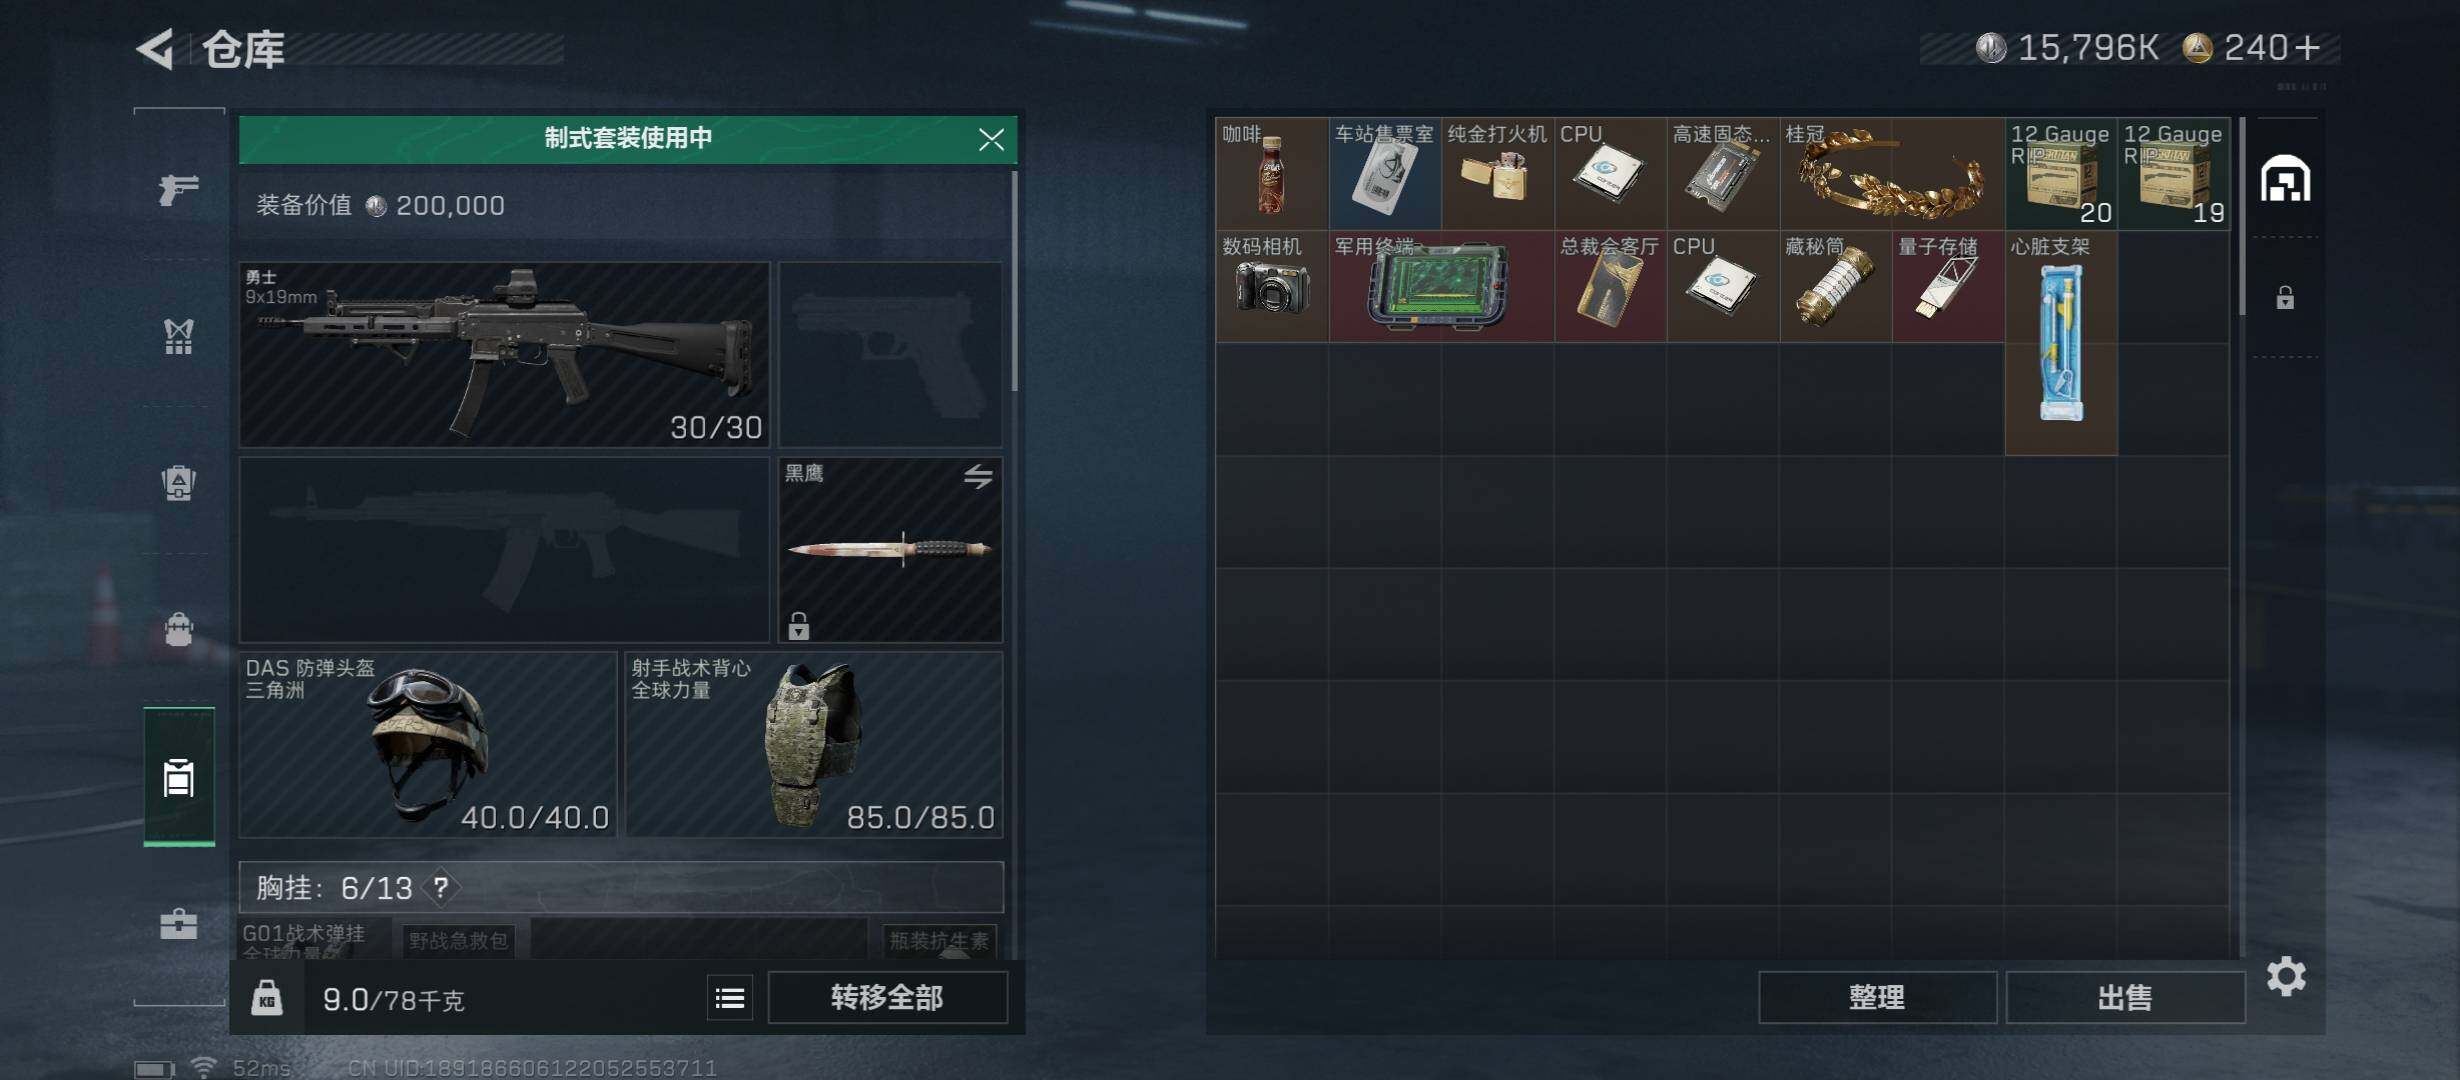Screen dimensions: 2460x1080
Task: Add currency with the plus next to 240
Action: 2307,48
